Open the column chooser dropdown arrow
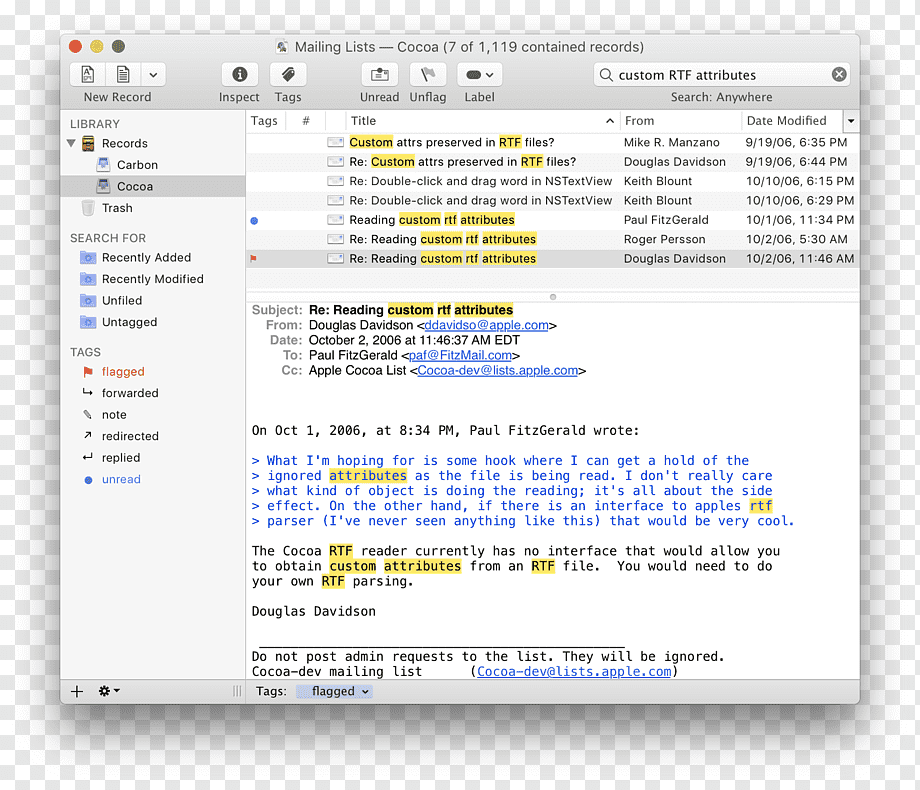 [851, 121]
